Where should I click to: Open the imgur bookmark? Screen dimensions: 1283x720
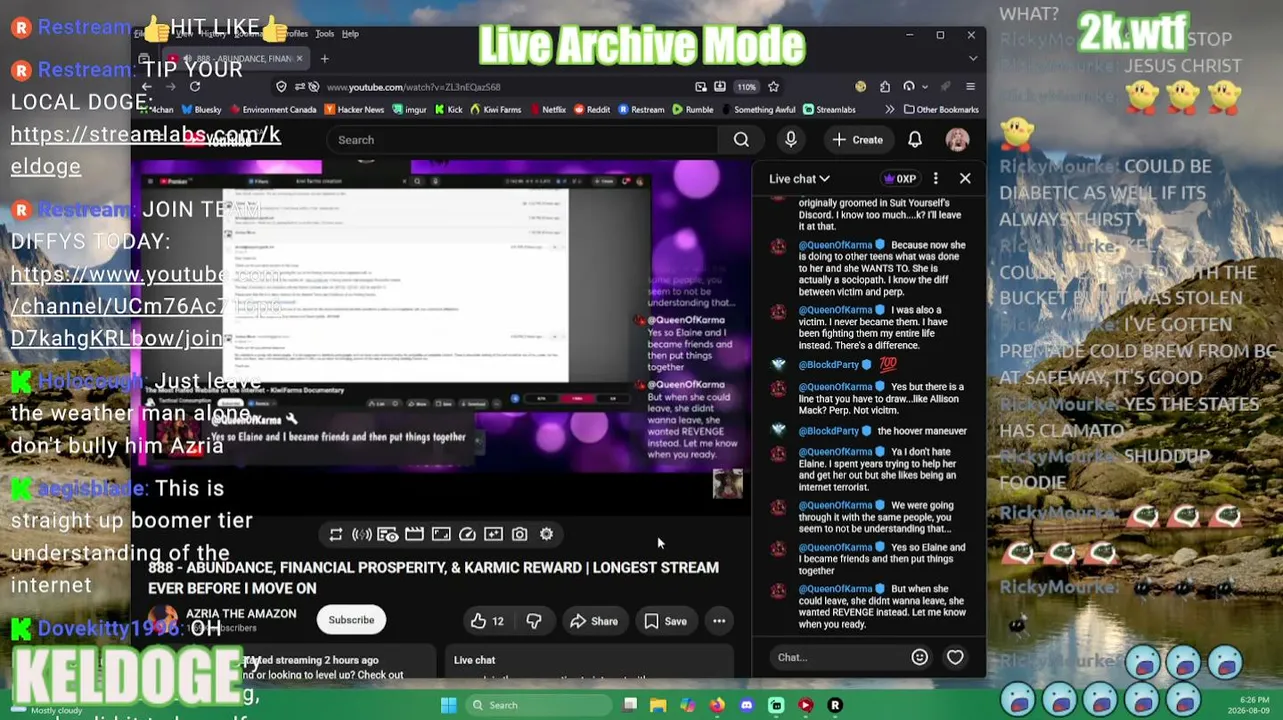411,110
